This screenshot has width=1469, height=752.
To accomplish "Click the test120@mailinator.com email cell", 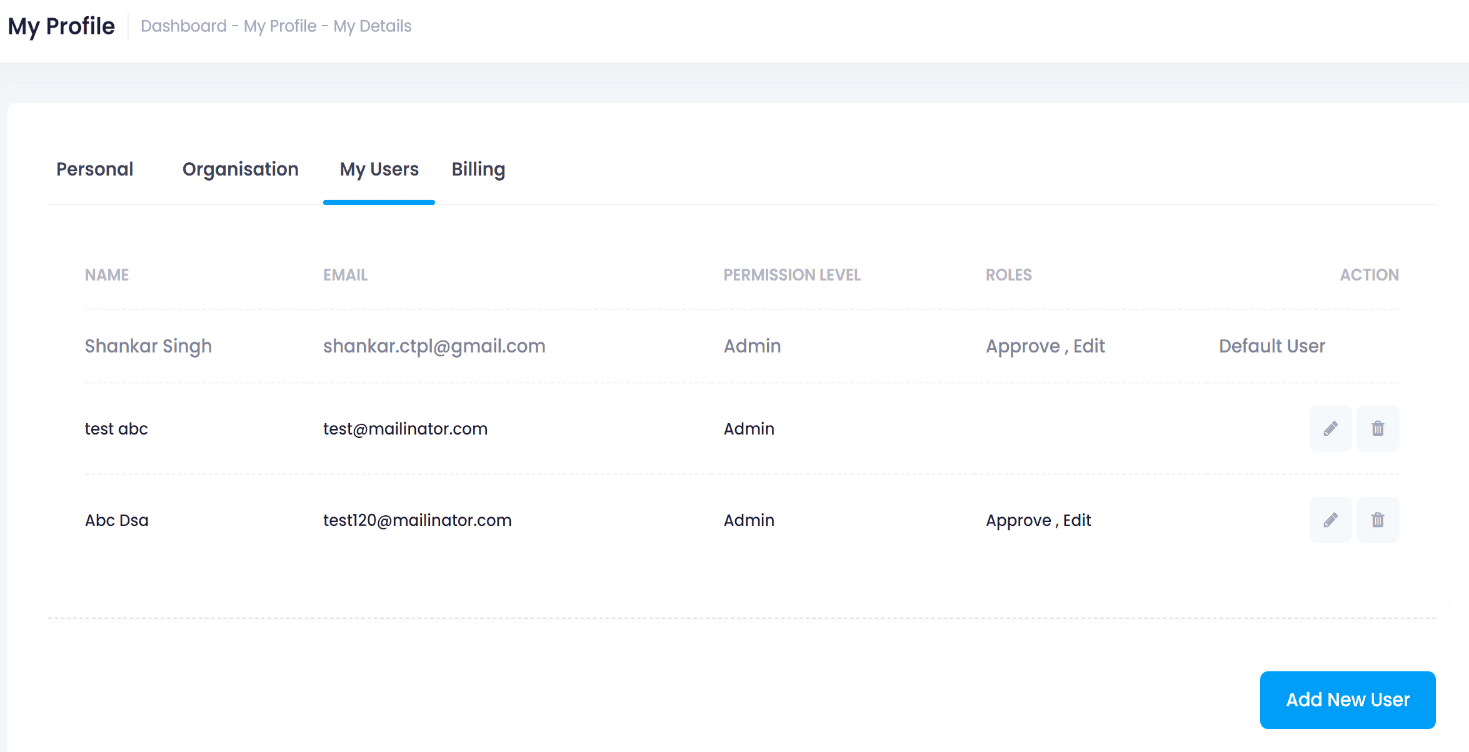I will coord(417,520).
